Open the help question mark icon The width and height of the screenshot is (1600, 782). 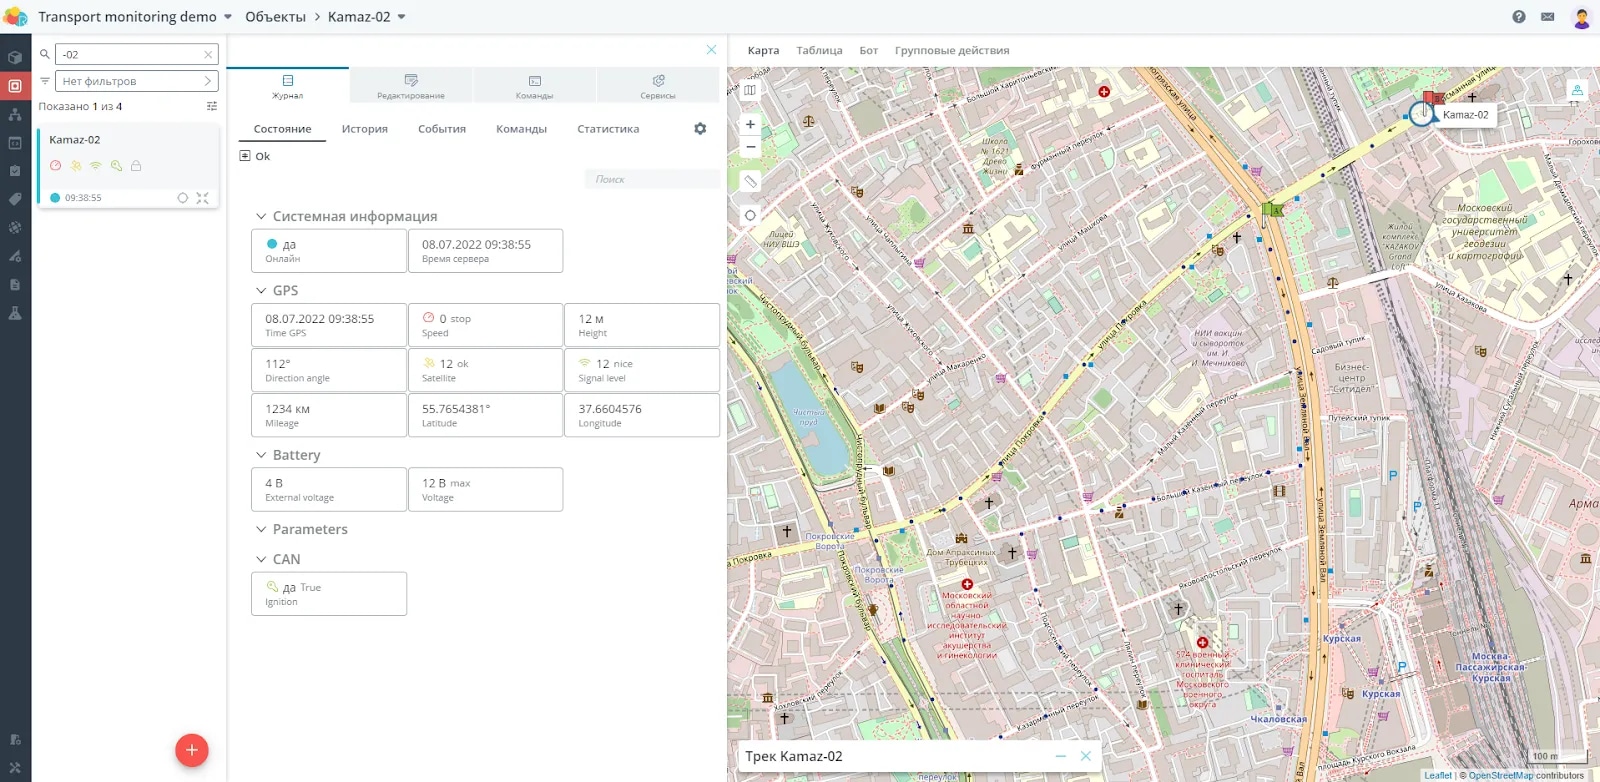click(x=1519, y=17)
